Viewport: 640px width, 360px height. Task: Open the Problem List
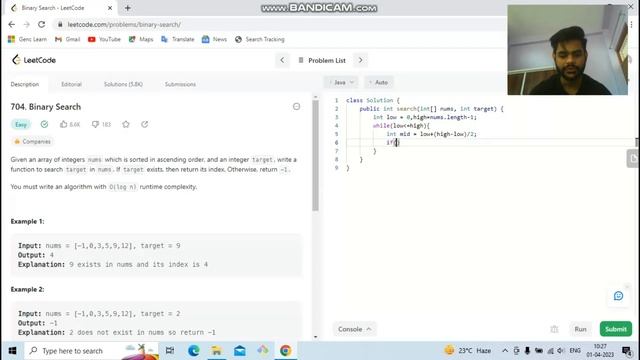(x=322, y=60)
